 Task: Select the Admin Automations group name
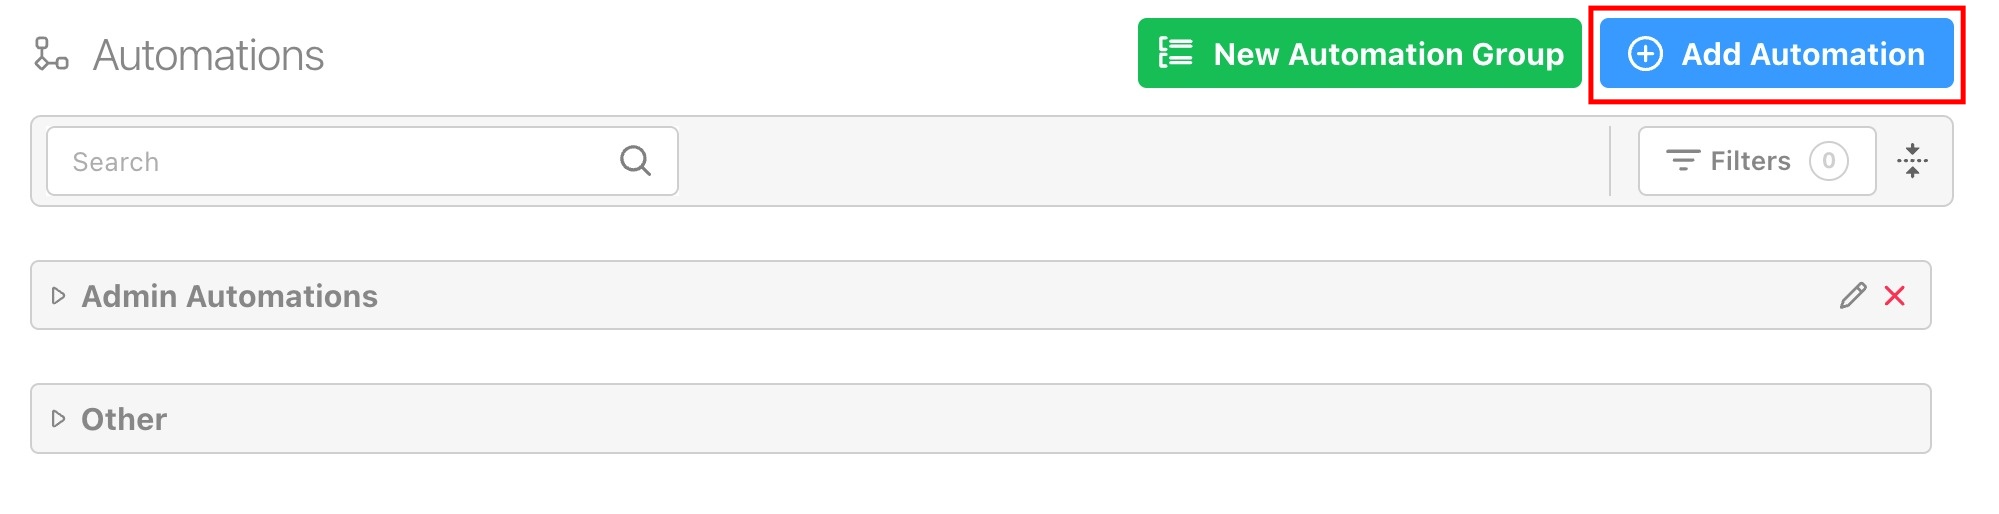(229, 296)
